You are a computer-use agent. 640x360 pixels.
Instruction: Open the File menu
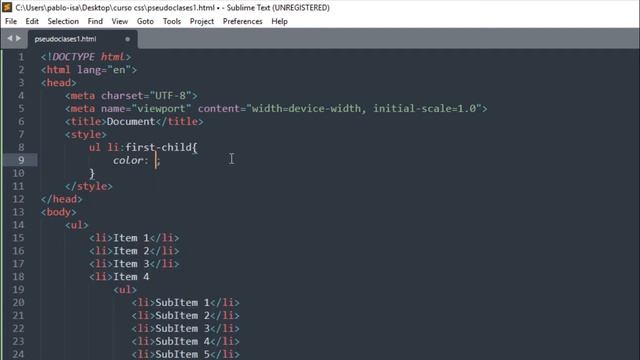pos(11,21)
